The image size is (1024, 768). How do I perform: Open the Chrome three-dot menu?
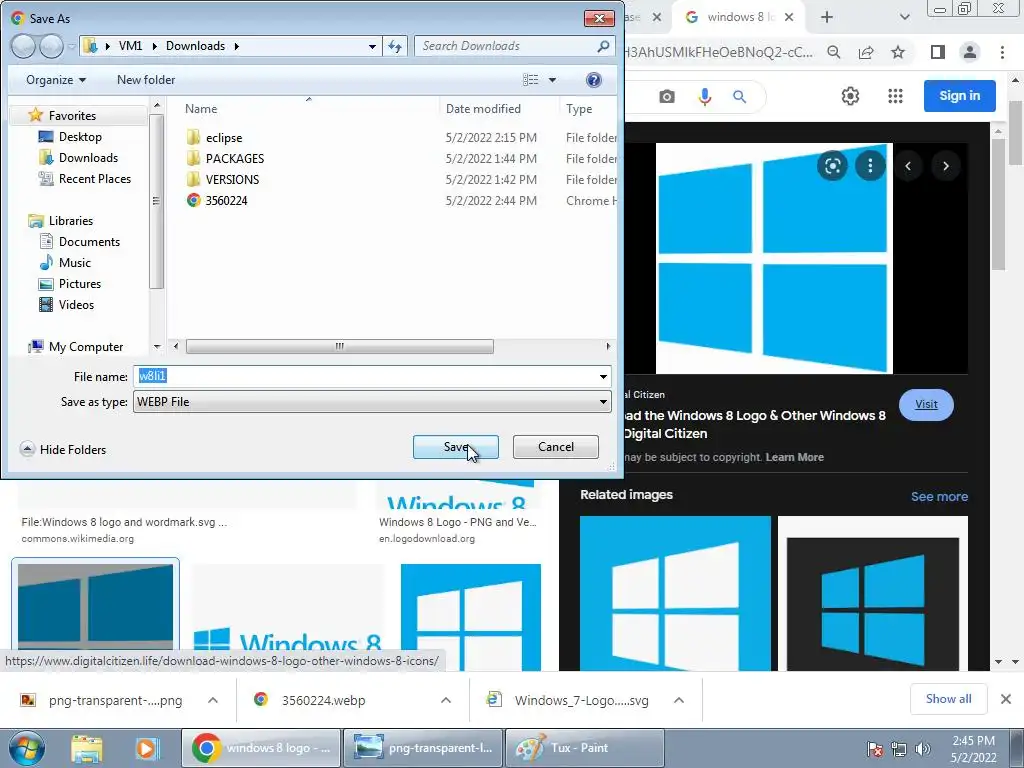pos(1002,52)
